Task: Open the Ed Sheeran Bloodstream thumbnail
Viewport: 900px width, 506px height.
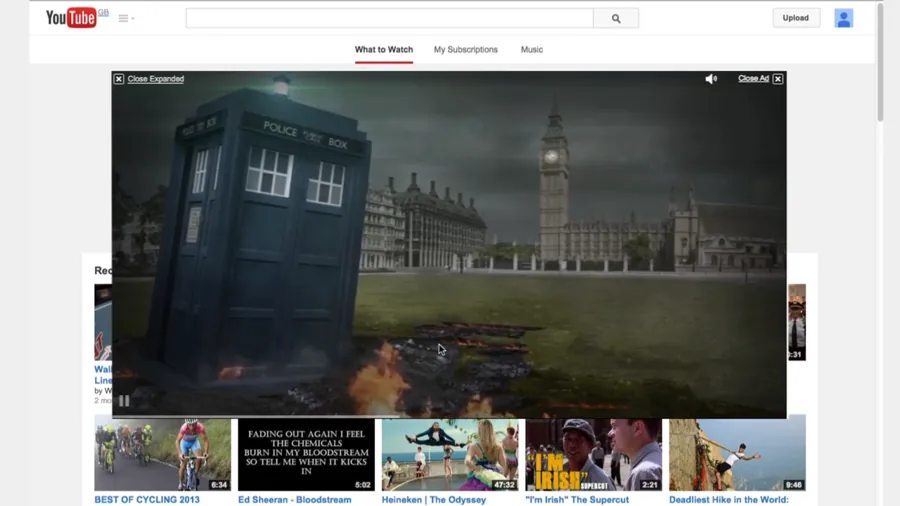Action: [306, 454]
